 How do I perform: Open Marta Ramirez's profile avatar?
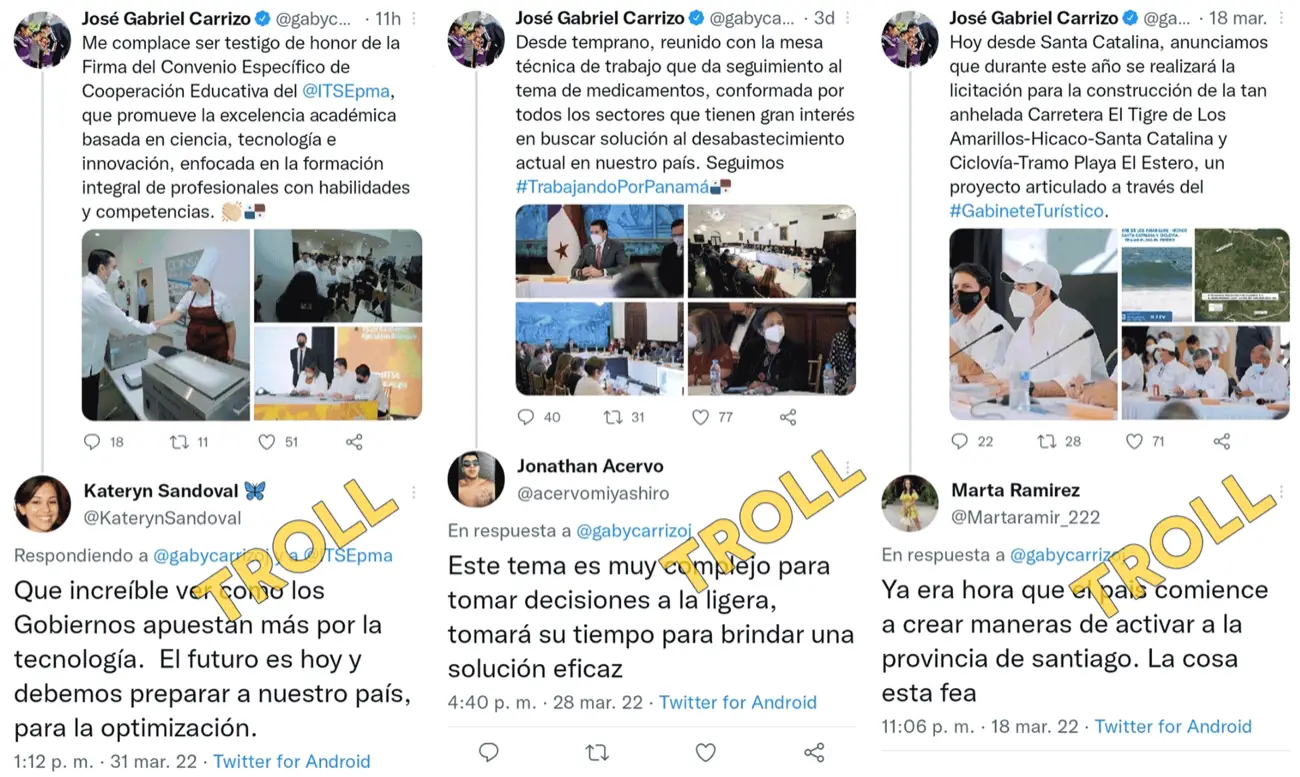(909, 504)
